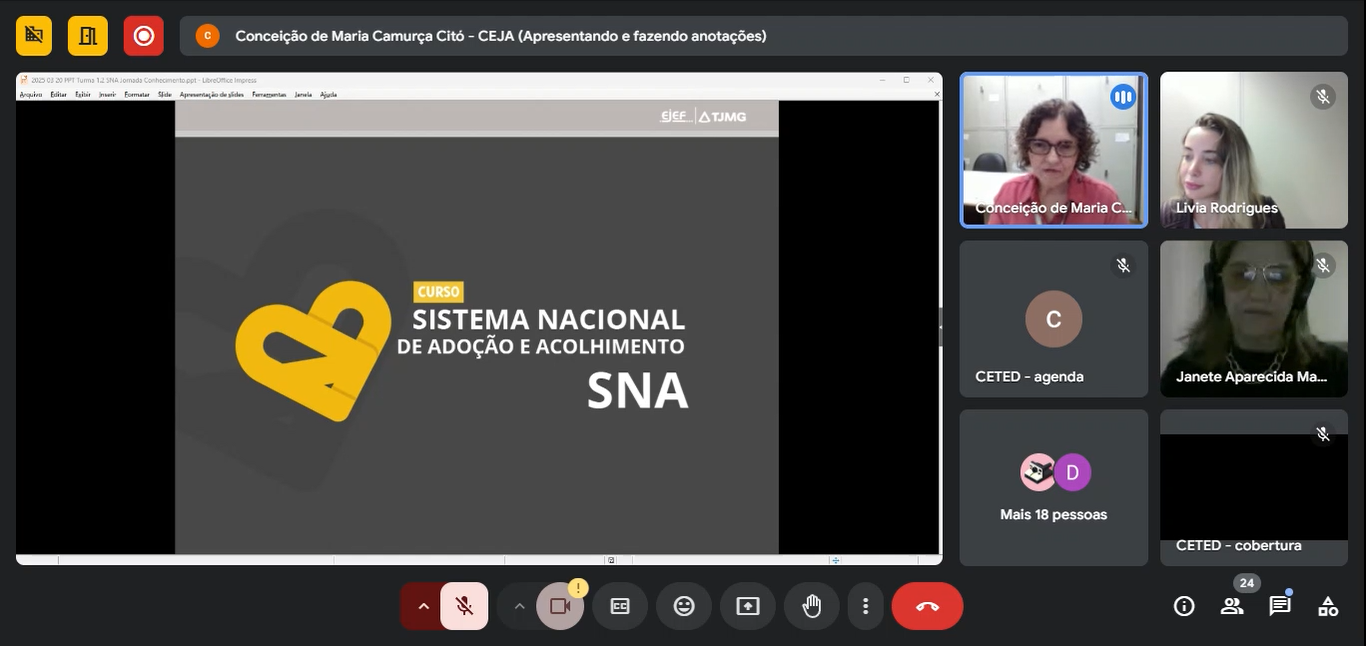Viewport: 1366px width, 646px height.
Task: Open the Ajuda menu in LibreOffice Impress
Action: click(328, 94)
